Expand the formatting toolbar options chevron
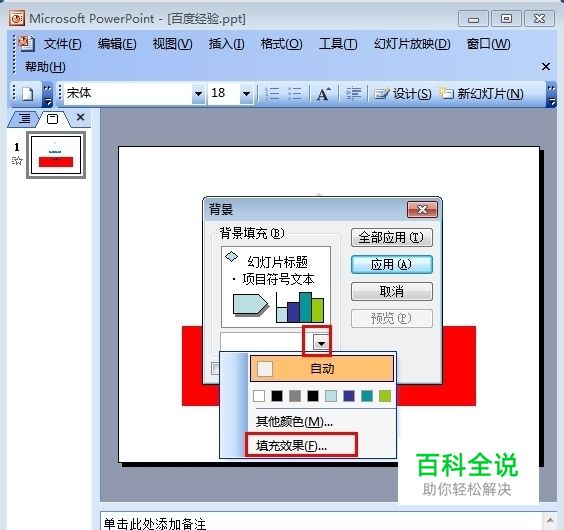The height and width of the screenshot is (530, 564). click(x=551, y=95)
